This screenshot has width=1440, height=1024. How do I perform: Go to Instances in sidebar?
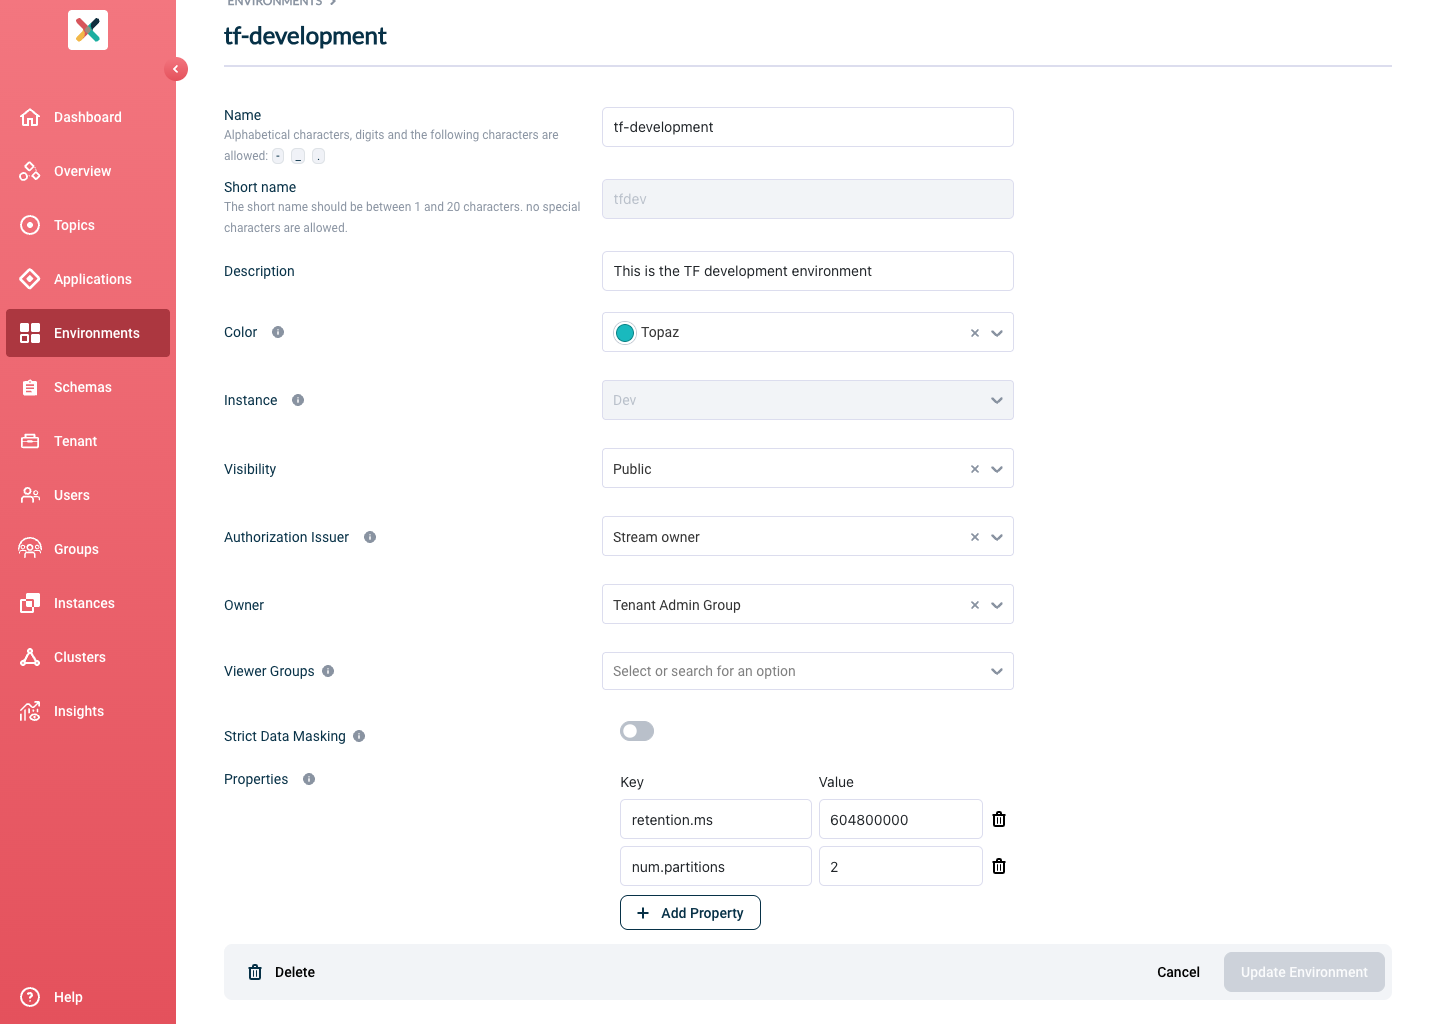[88, 603]
